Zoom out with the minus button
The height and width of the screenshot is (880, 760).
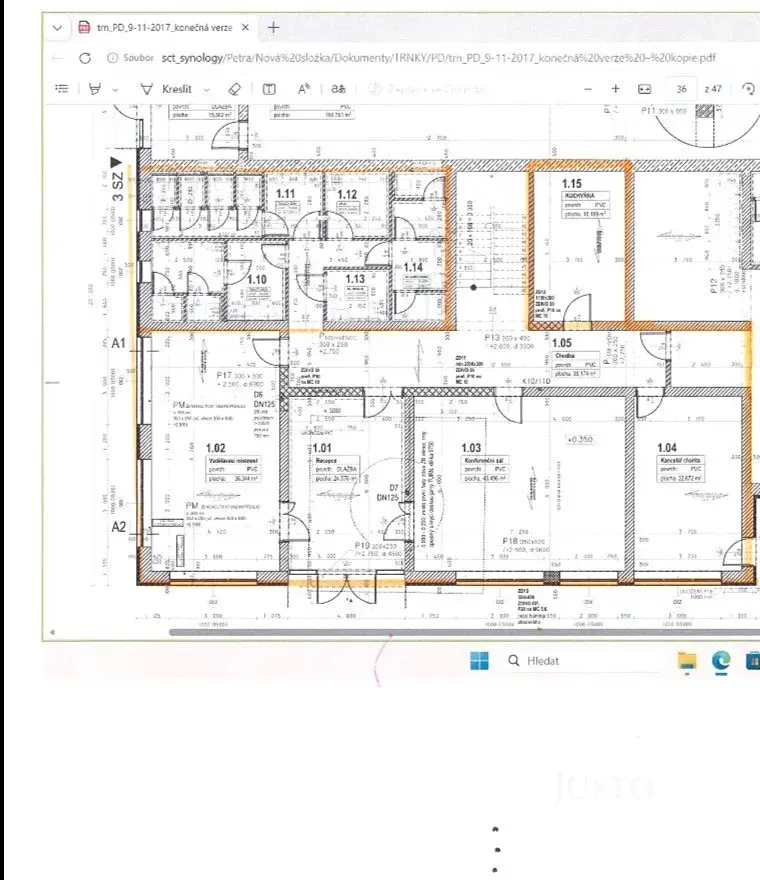click(588, 89)
